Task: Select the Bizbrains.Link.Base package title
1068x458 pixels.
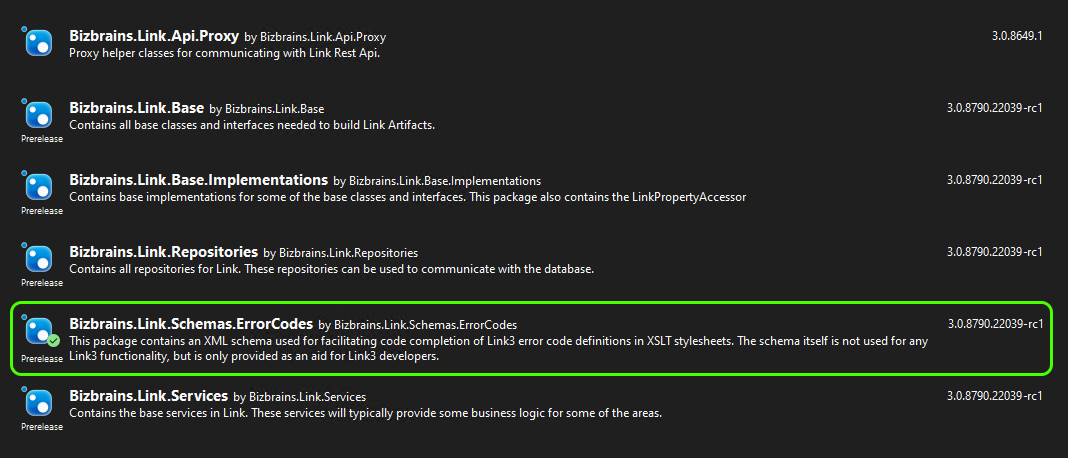Action: click(137, 107)
